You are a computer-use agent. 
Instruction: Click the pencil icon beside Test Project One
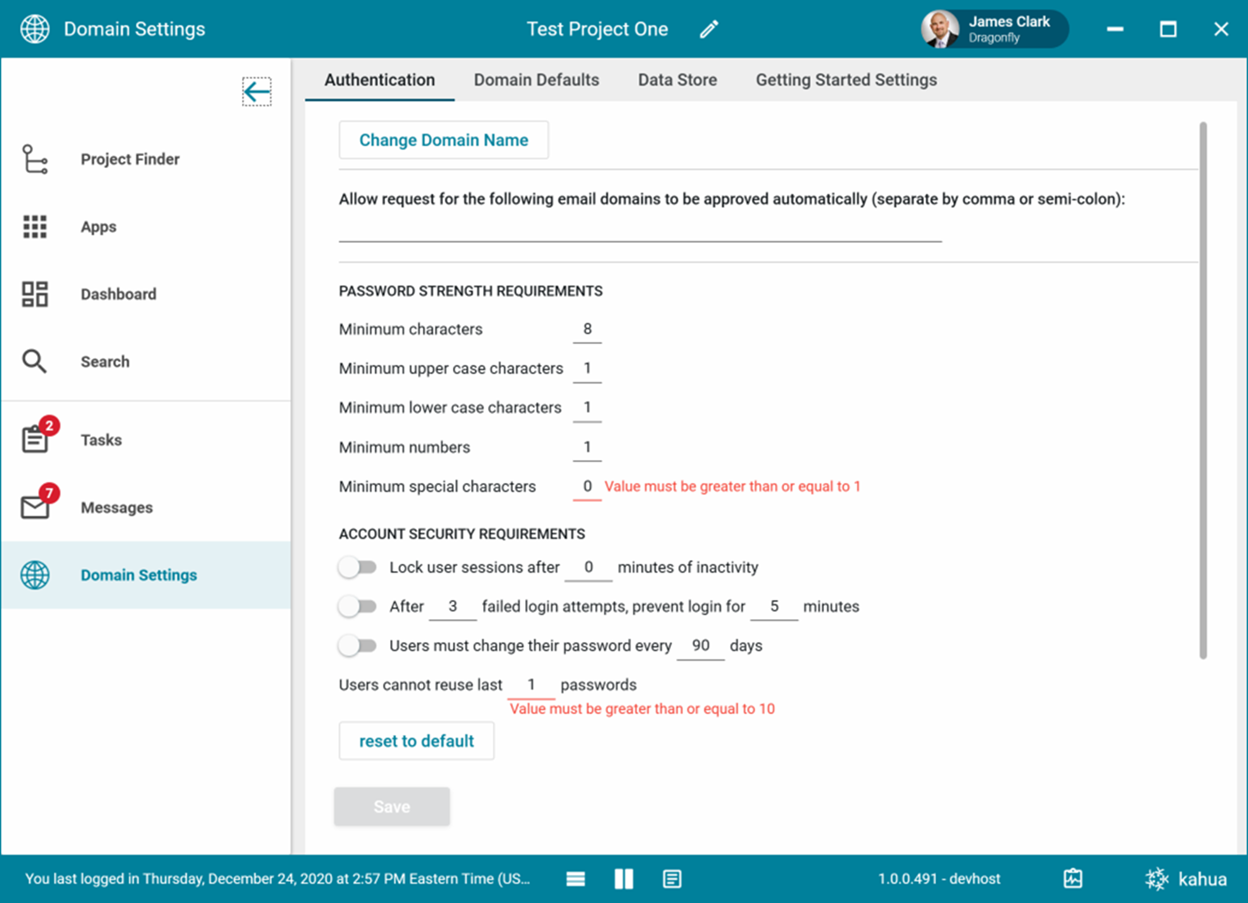[709, 29]
